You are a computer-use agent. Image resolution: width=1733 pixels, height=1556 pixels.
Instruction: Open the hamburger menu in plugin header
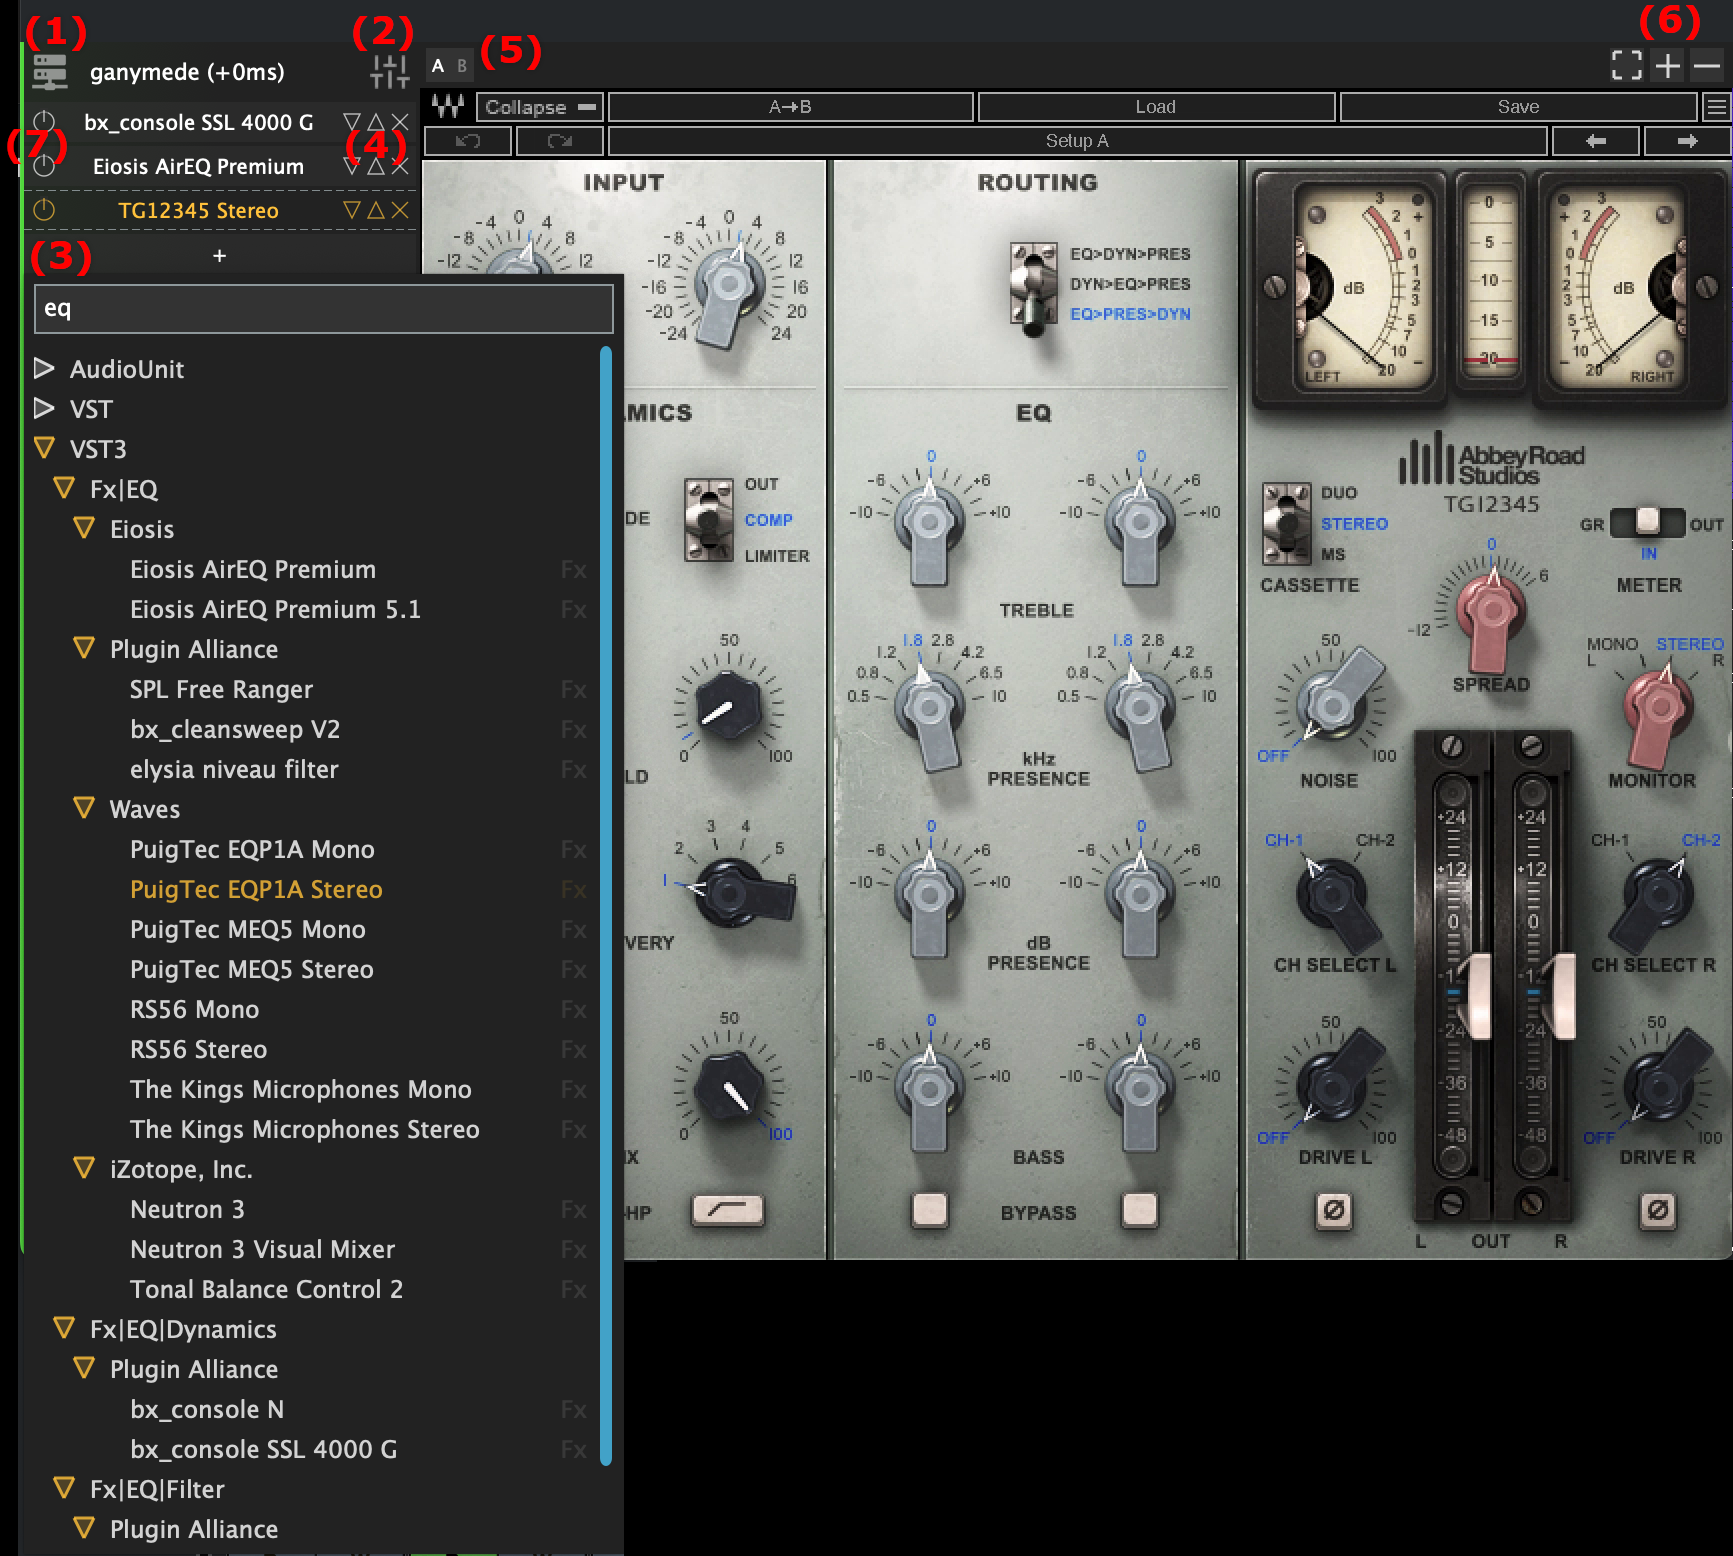1717,107
